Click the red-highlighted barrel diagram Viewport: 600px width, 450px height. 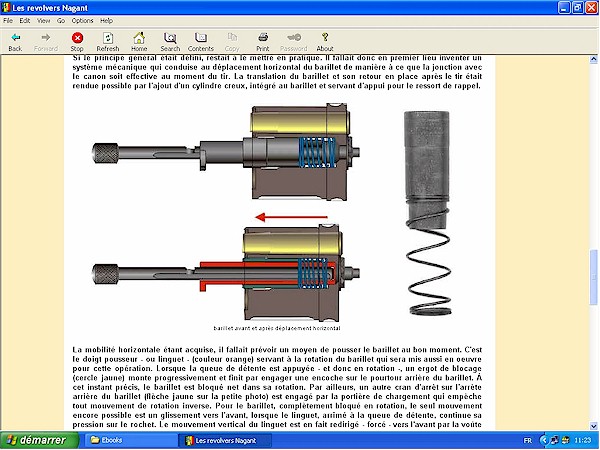(226, 273)
